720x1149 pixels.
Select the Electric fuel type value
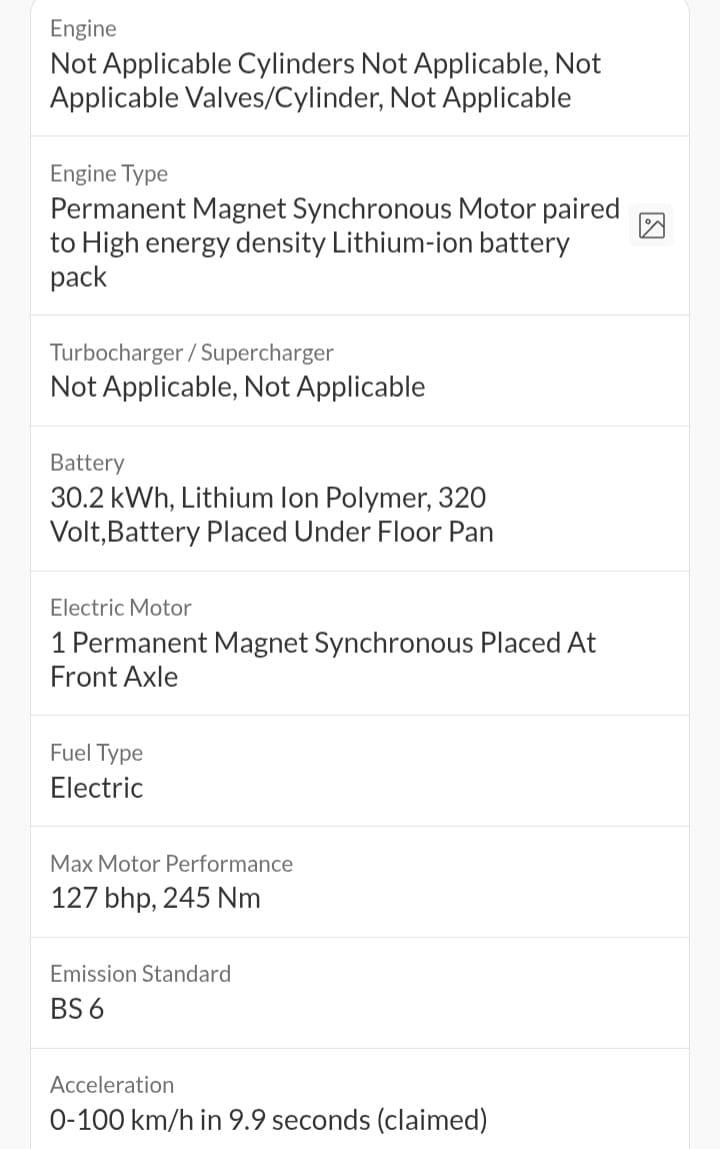[x=97, y=788]
